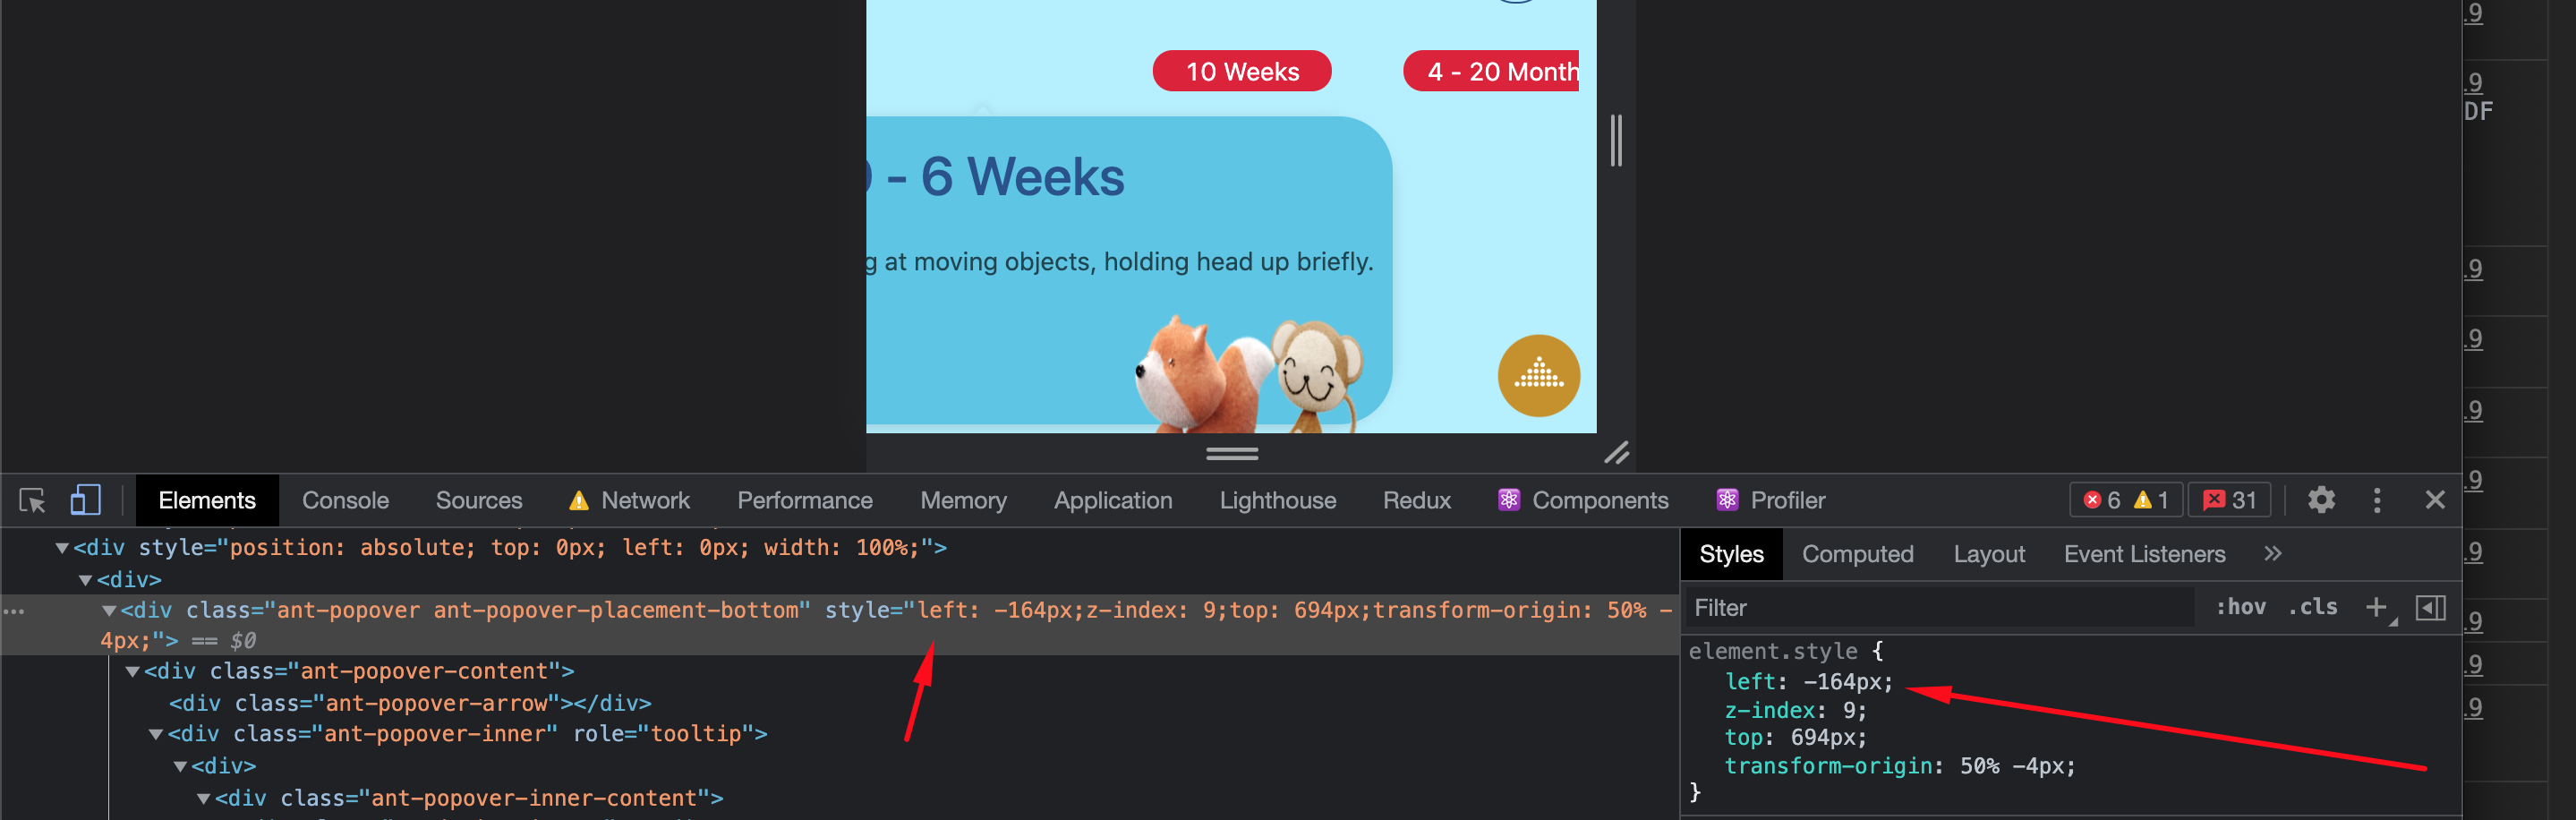Click the red error count 6

tap(2102, 500)
